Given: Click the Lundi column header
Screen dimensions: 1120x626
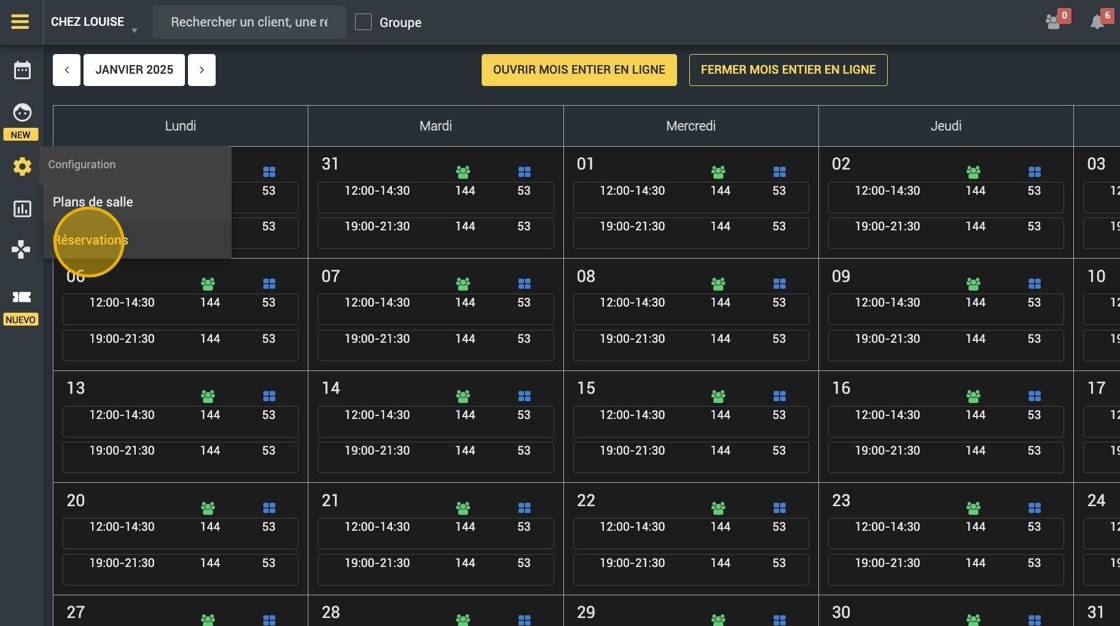Looking at the screenshot, I should pyautogui.click(x=180, y=126).
